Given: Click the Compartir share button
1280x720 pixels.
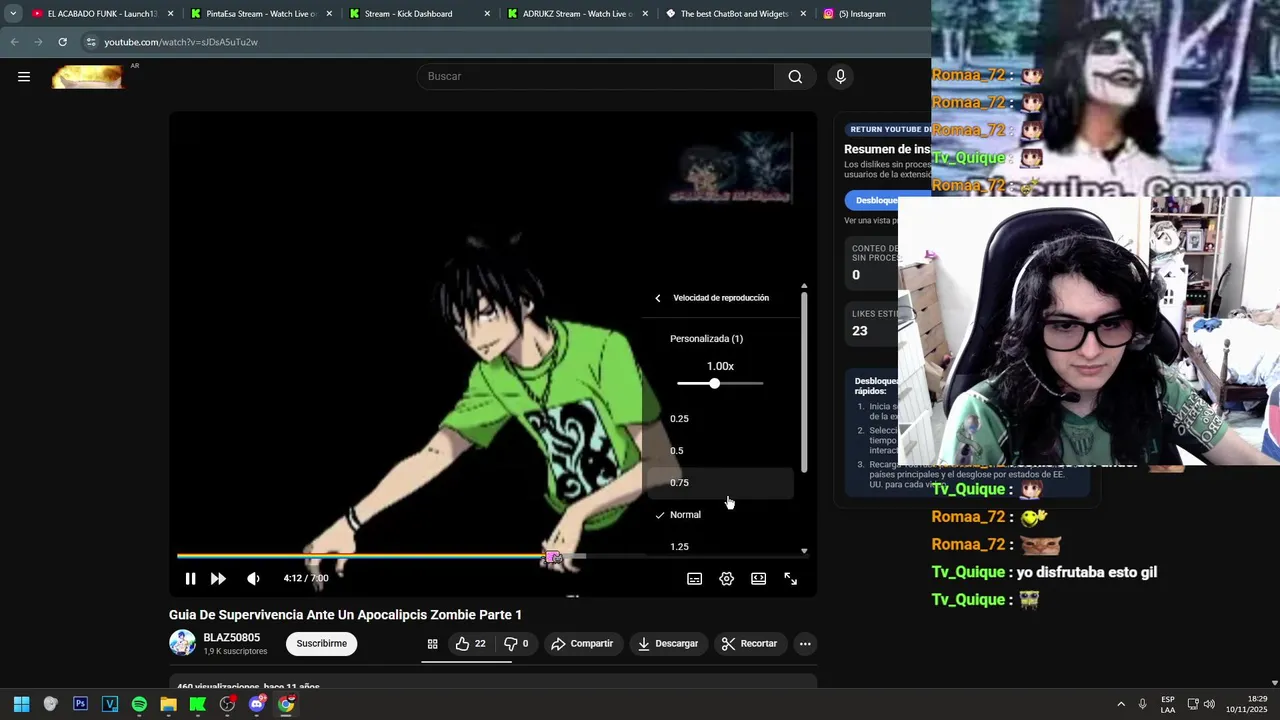Looking at the screenshot, I should 582,643.
